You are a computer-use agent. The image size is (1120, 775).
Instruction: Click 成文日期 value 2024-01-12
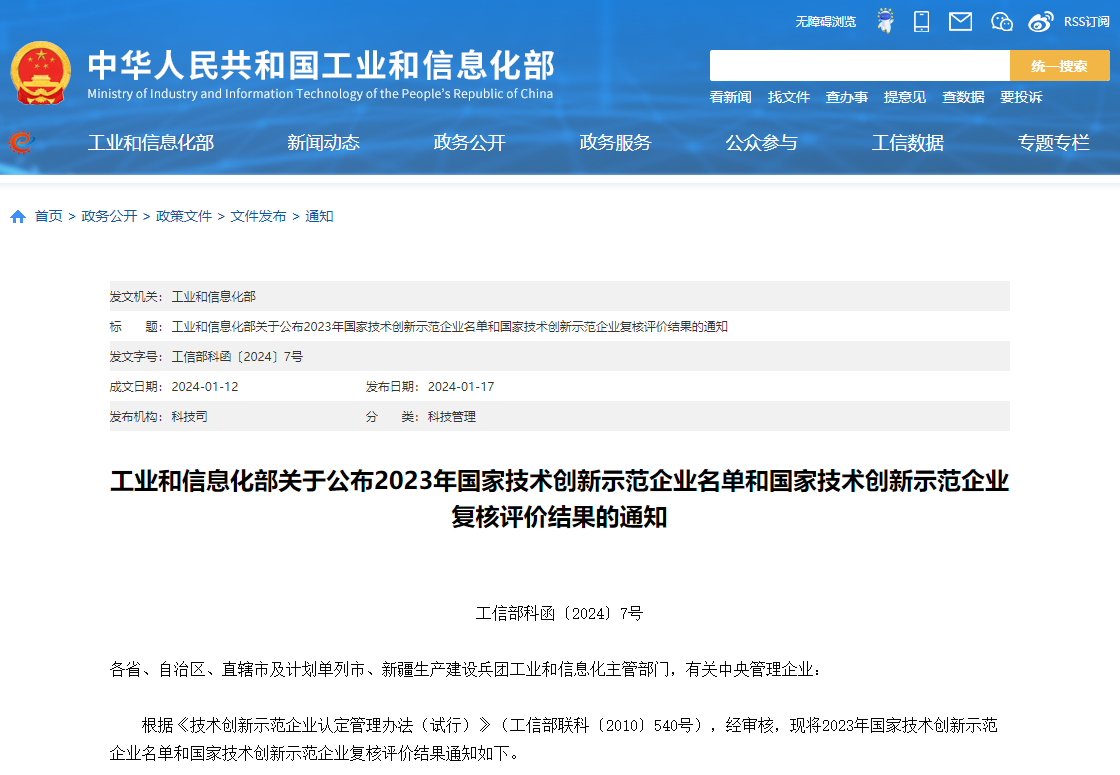pyautogui.click(x=205, y=386)
